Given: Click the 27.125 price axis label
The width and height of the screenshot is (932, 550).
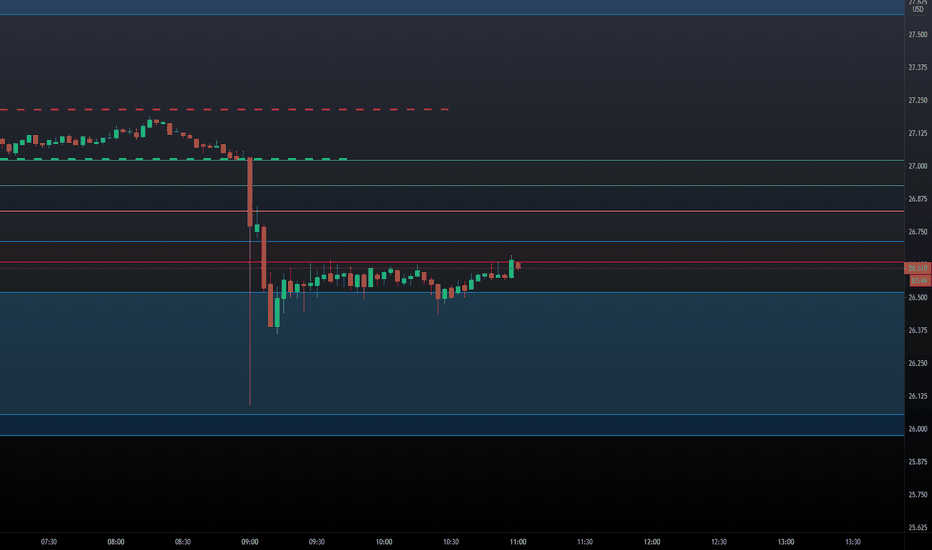Looking at the screenshot, I should [918, 133].
